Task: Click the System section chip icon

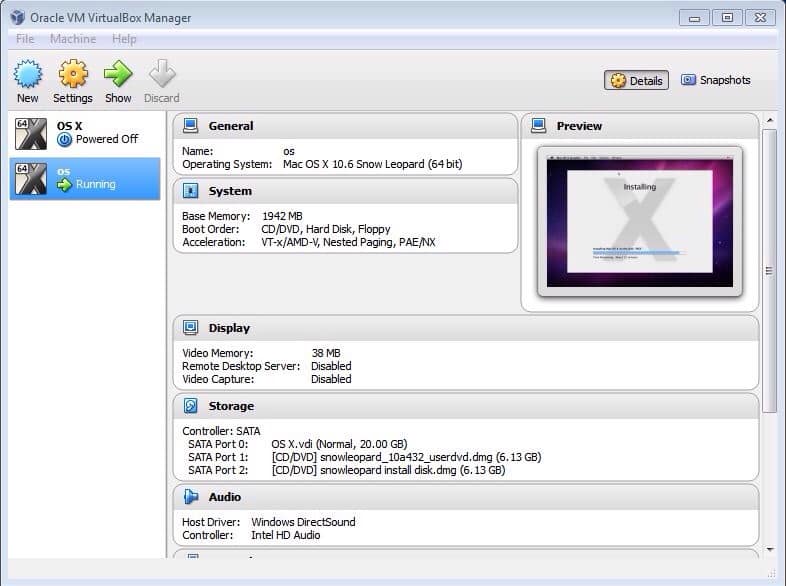Action: tap(190, 191)
